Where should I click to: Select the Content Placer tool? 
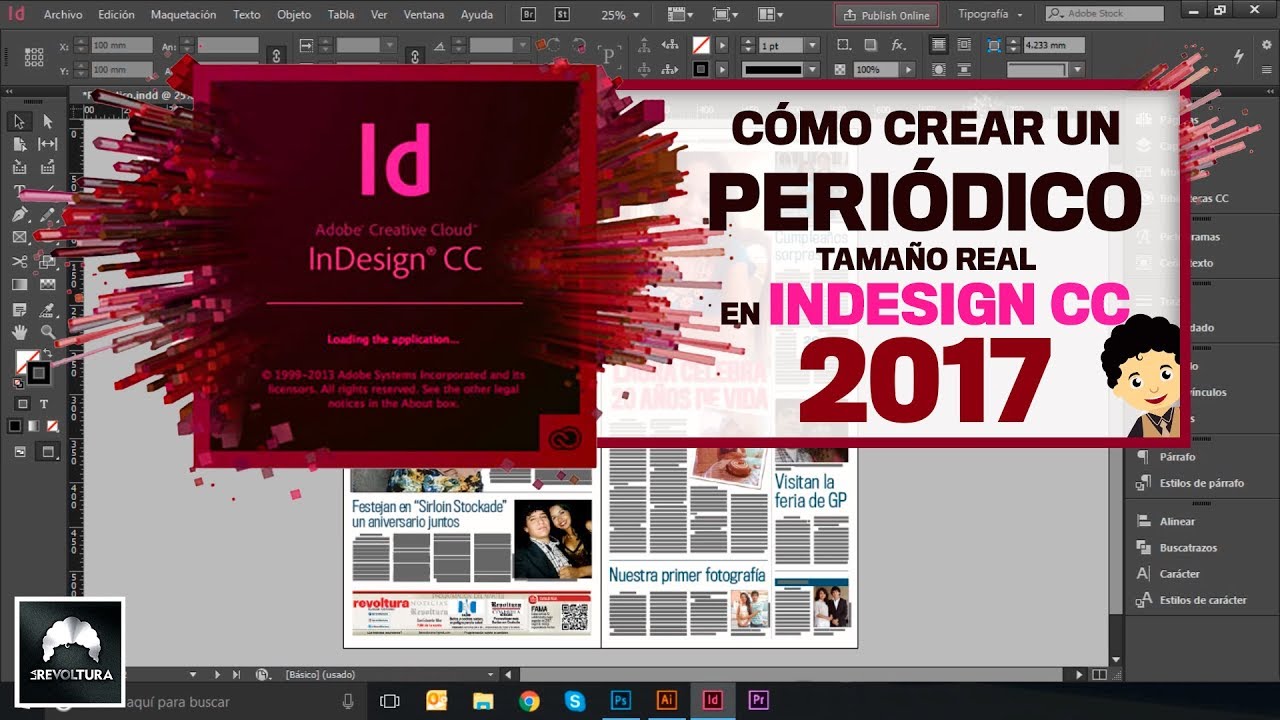coord(47,167)
